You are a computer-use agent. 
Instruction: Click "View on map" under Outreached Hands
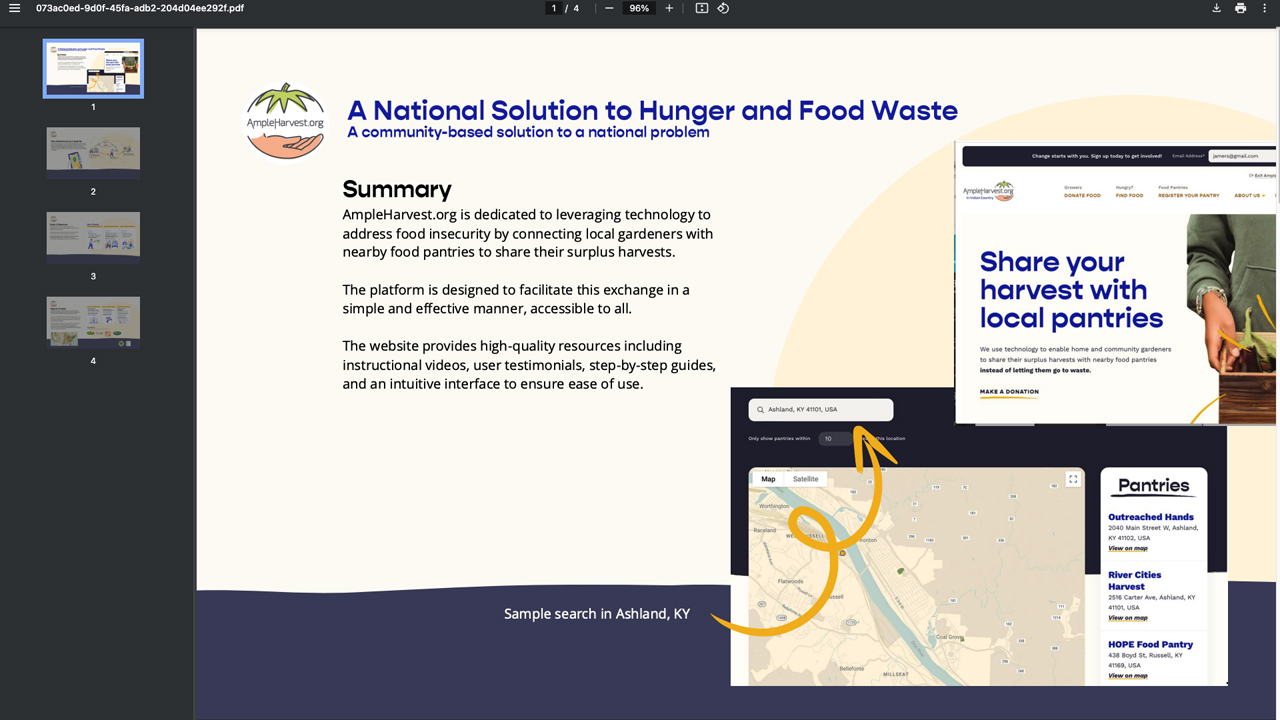pyautogui.click(x=1128, y=548)
